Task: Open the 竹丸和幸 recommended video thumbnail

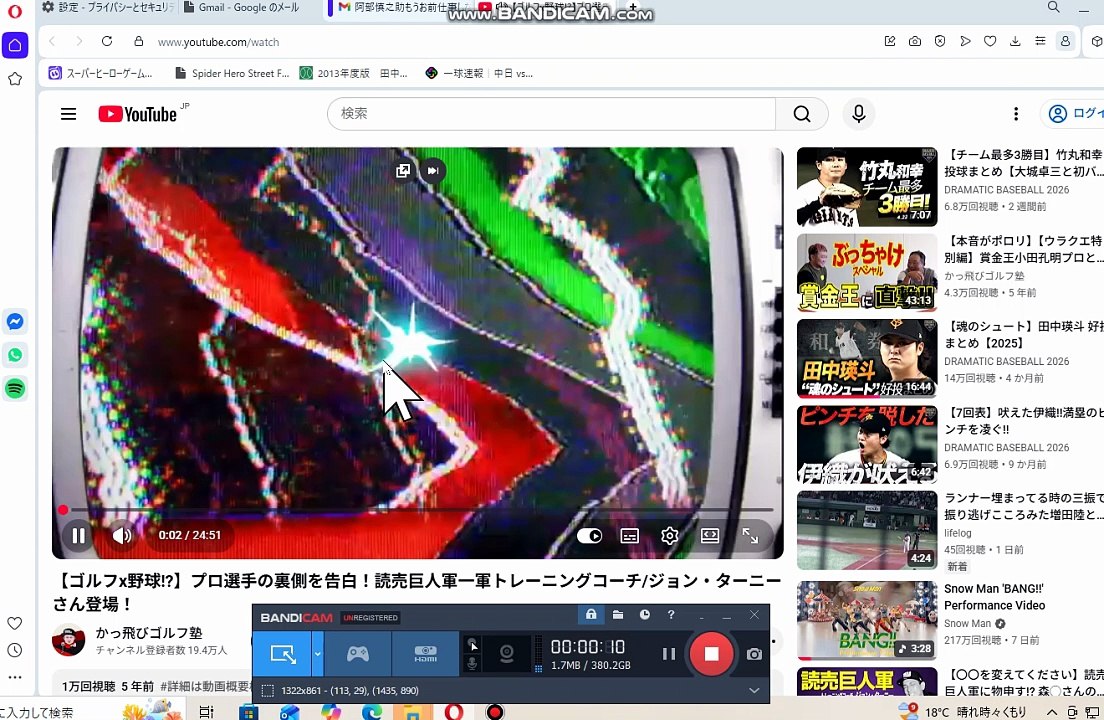Action: 867,187
